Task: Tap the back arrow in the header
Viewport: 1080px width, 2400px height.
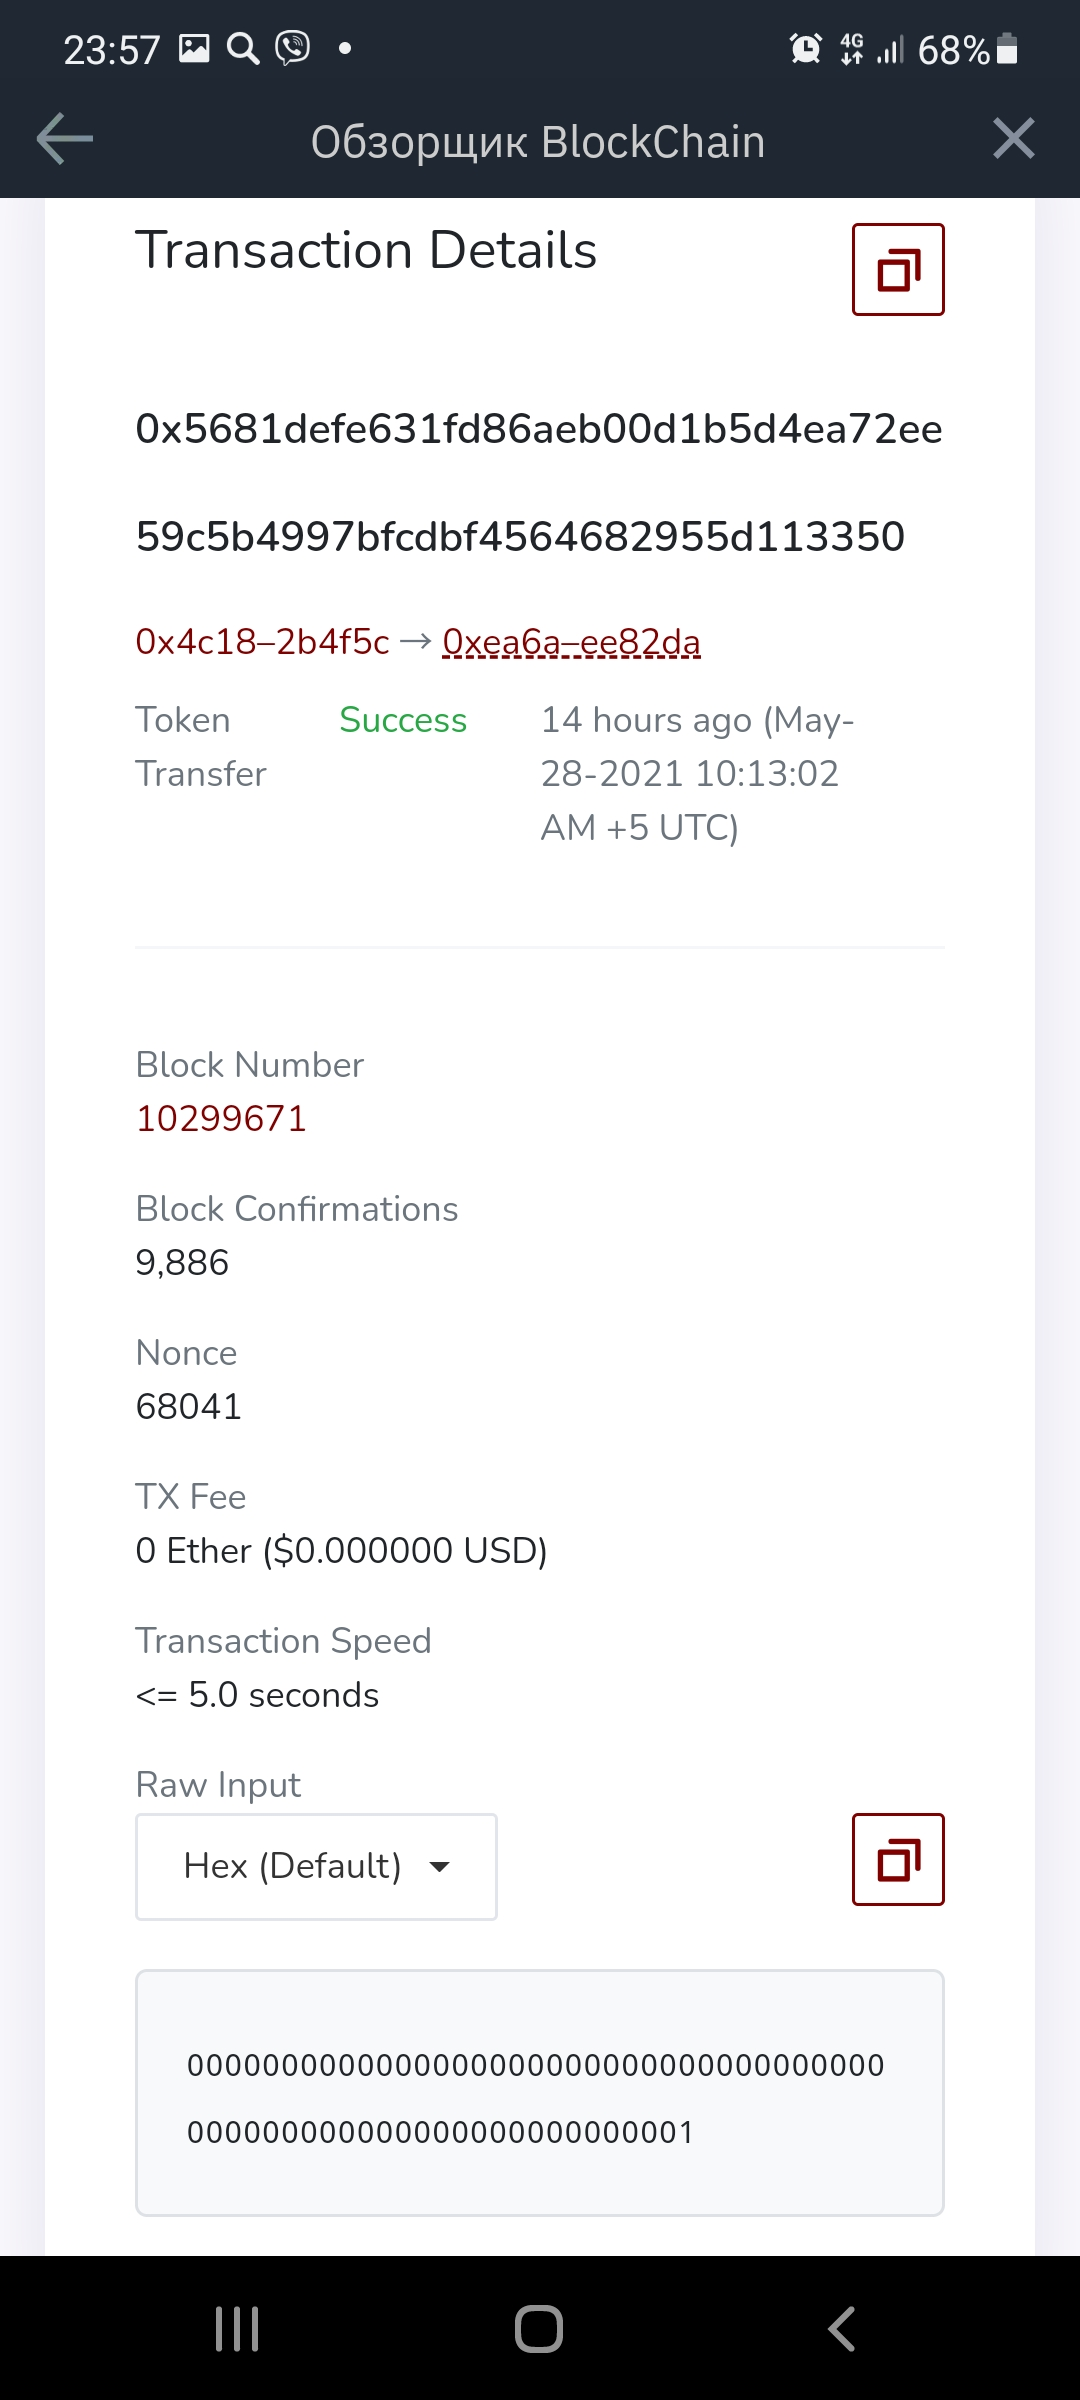Action: point(65,138)
